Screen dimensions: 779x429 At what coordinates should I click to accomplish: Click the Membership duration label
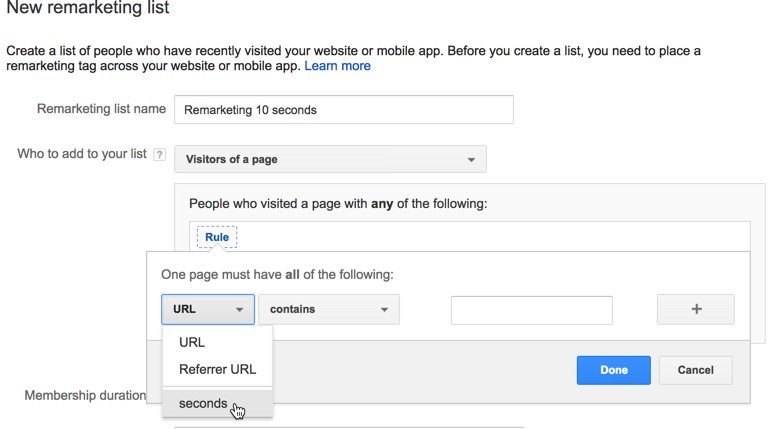(85, 395)
